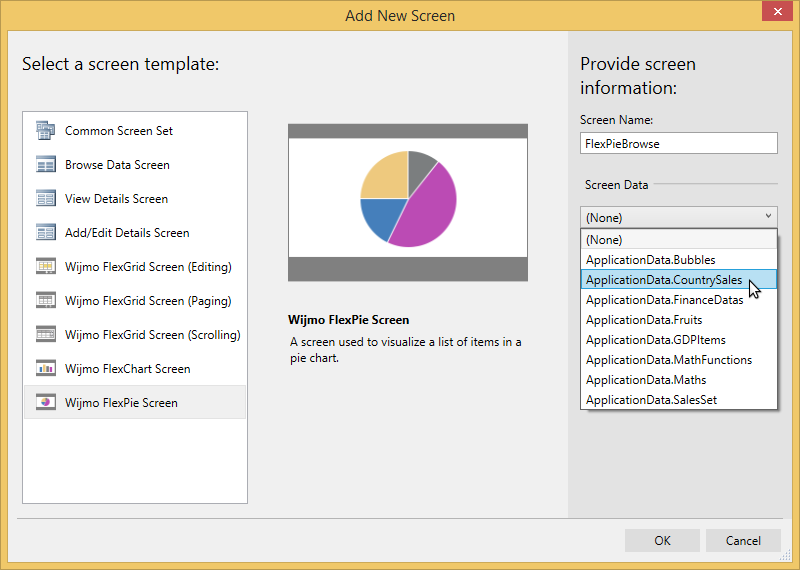Screen dimensions: 800x570
Task: Click the Wijmo FlexChart Screen icon
Action: 45,368
